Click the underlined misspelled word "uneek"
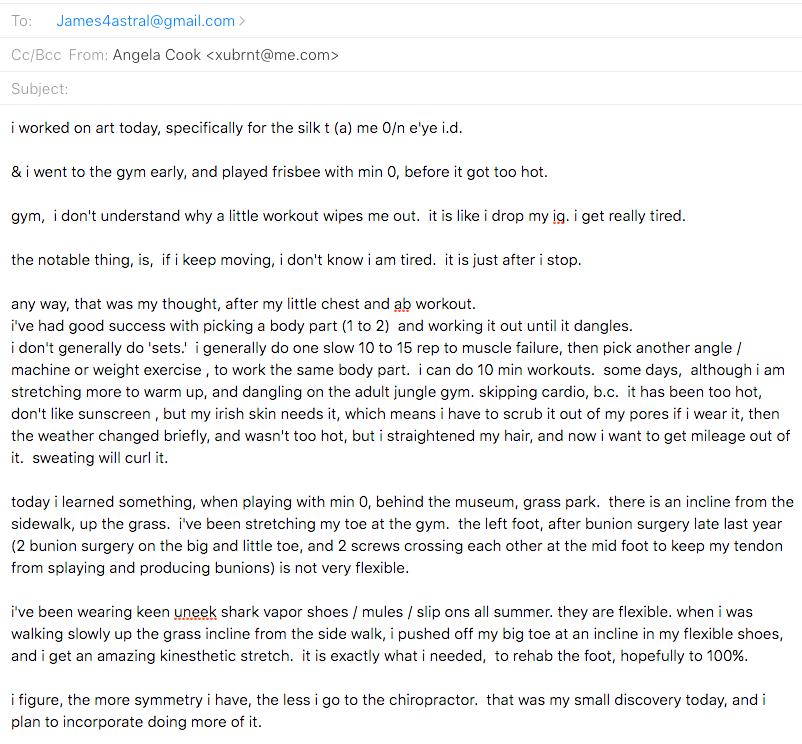The width and height of the screenshot is (802, 744). (x=195, y=612)
